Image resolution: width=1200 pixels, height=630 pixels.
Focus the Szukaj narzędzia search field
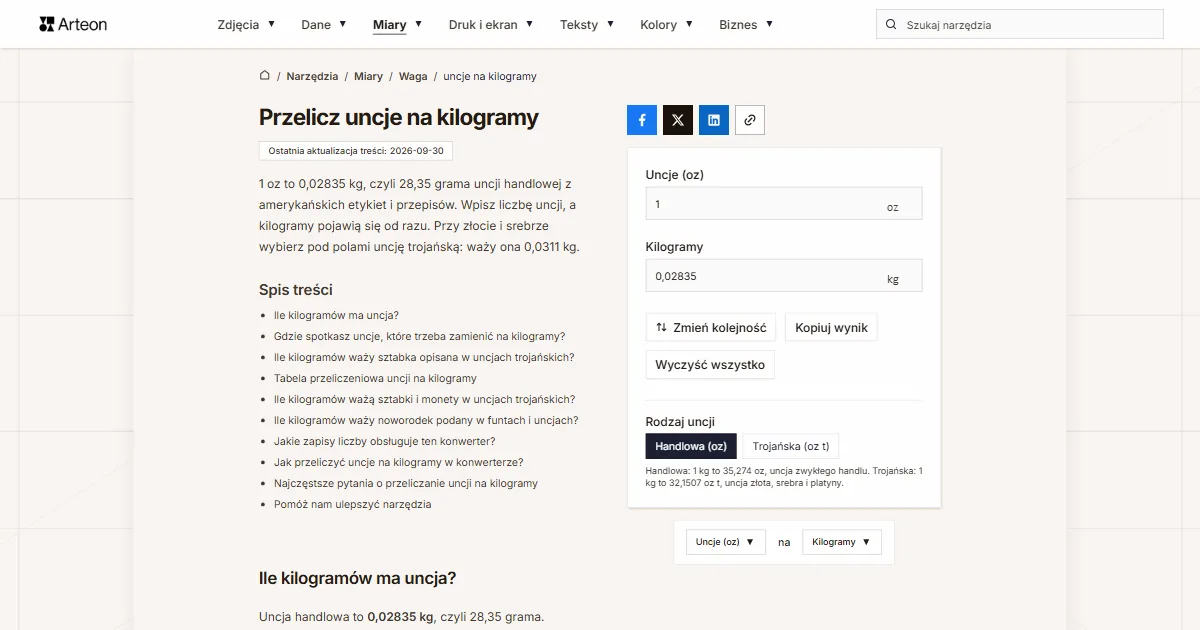coord(1020,25)
